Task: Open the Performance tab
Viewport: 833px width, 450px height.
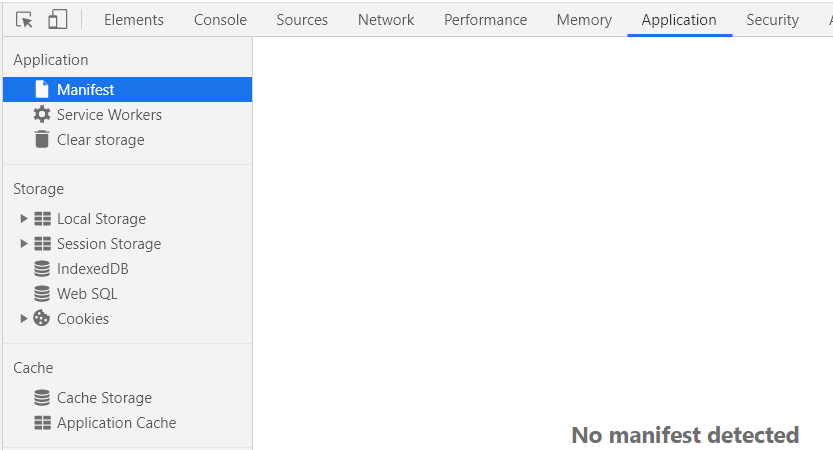Action: click(486, 20)
